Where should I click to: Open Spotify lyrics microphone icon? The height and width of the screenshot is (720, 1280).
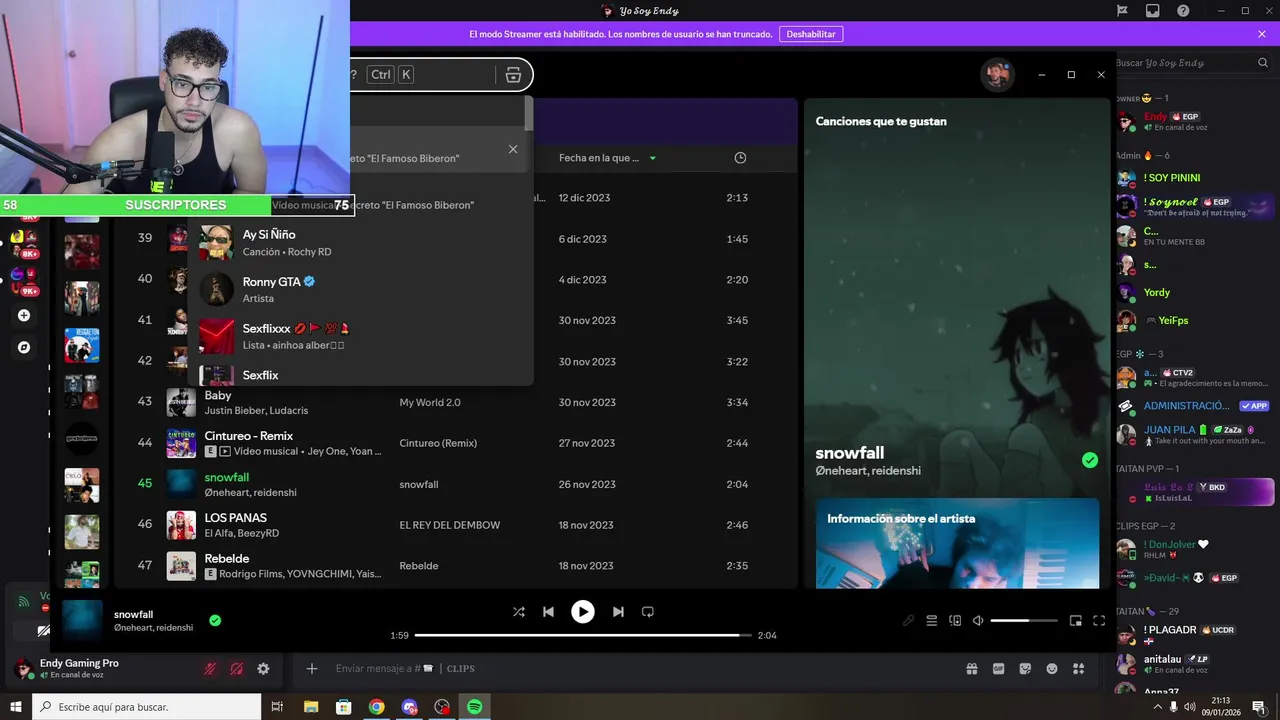(x=908, y=621)
